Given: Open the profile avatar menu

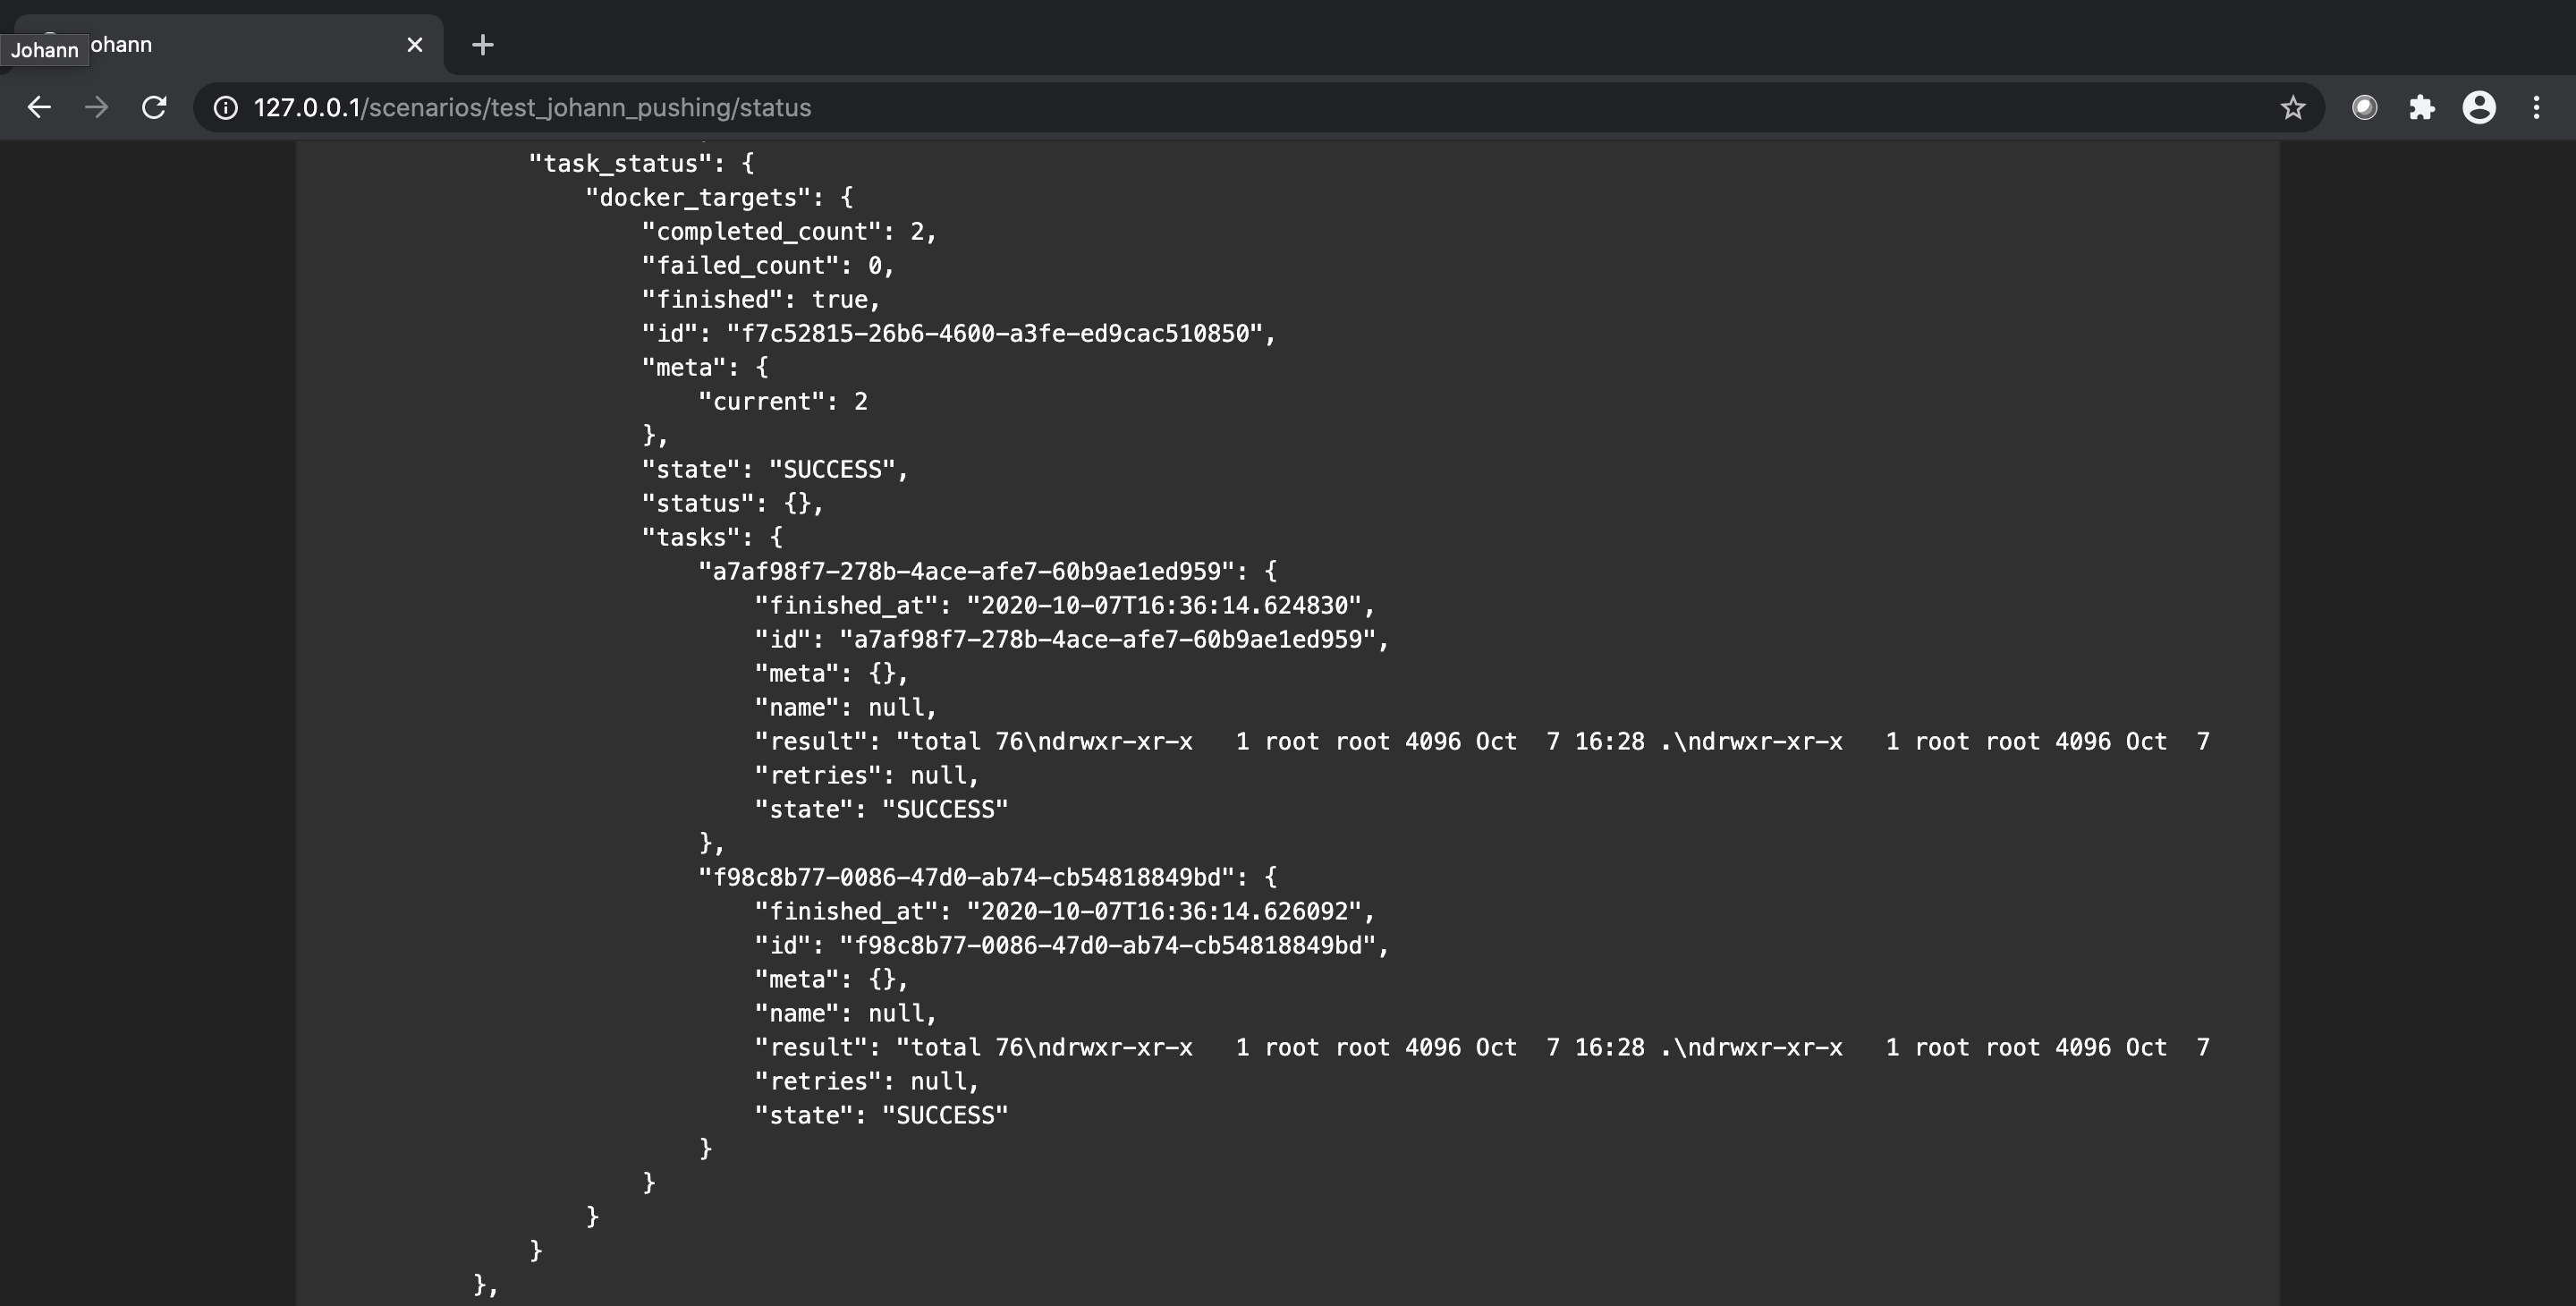Looking at the screenshot, I should [2479, 107].
